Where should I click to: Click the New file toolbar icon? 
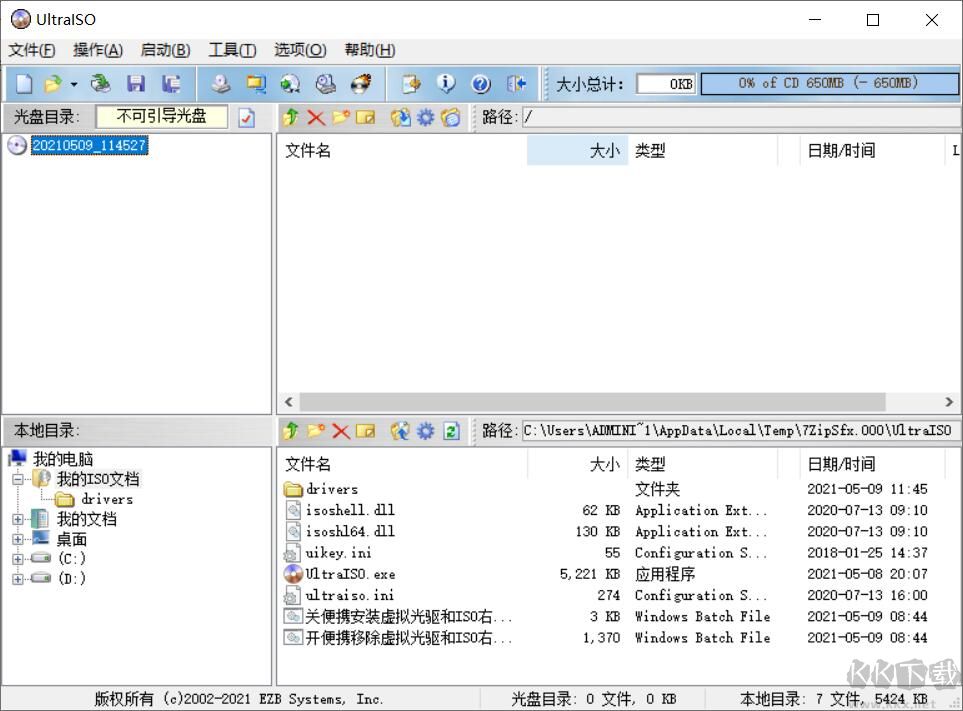[24, 84]
